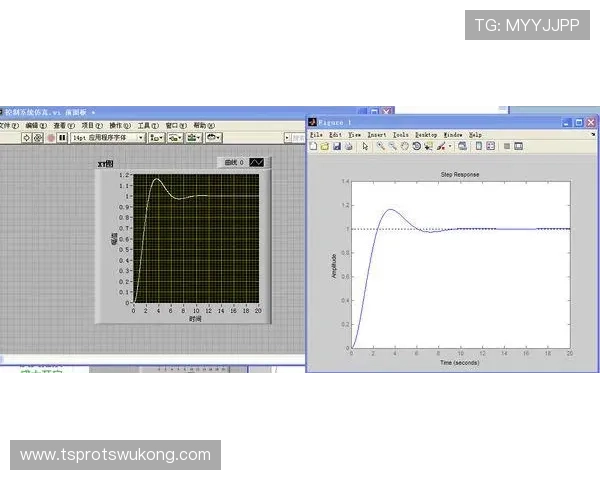Pause the VI with the Pause button
Screen dimensions: 600x480
click(62, 138)
